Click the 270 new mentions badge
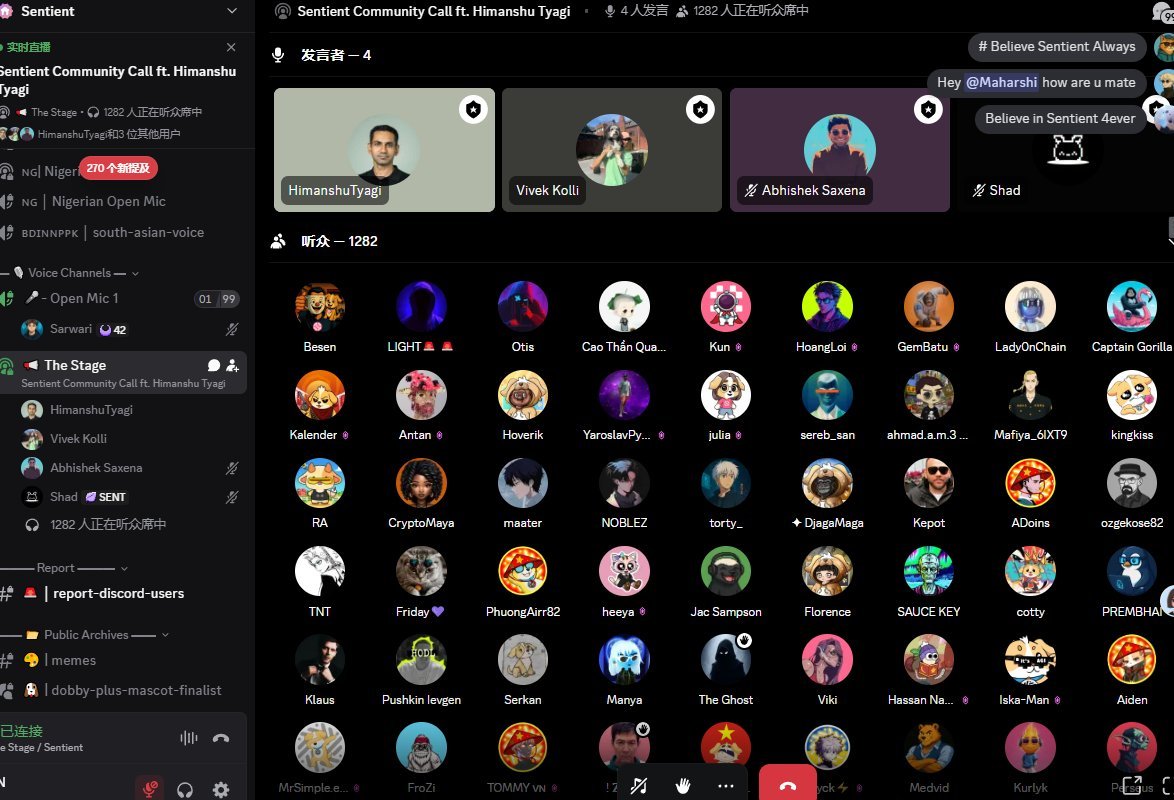This screenshot has height=800, width=1174. pyautogui.click(x=118, y=168)
